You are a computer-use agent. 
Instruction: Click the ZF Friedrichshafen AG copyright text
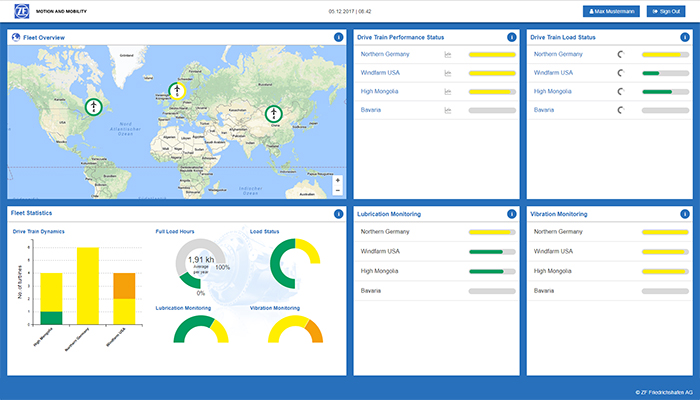tap(664, 392)
